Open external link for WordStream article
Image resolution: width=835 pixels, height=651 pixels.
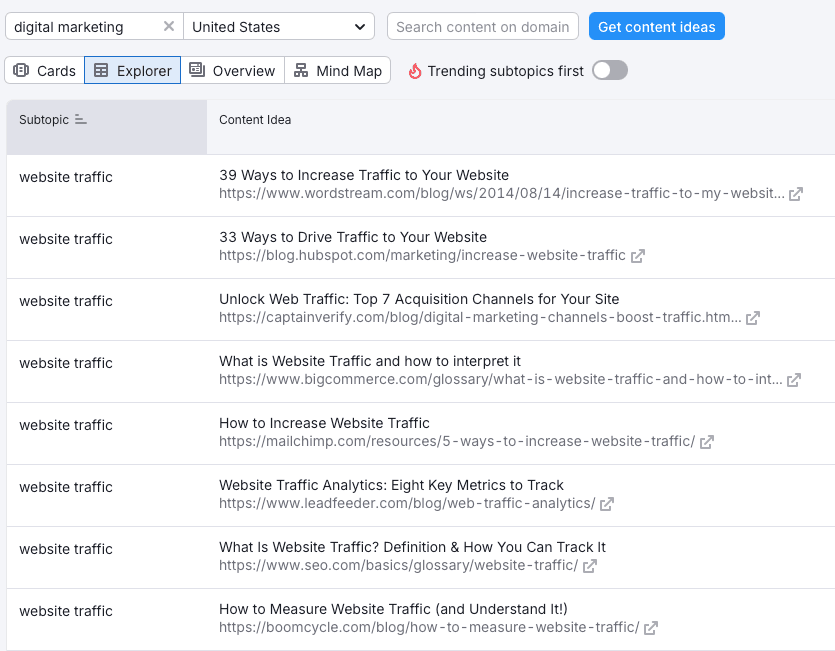tap(796, 194)
